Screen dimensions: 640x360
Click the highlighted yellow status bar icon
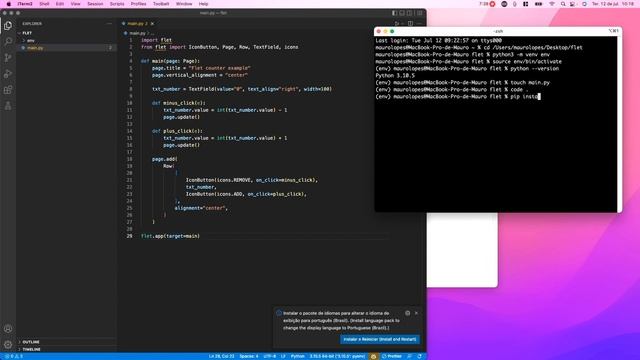coord(373,356)
